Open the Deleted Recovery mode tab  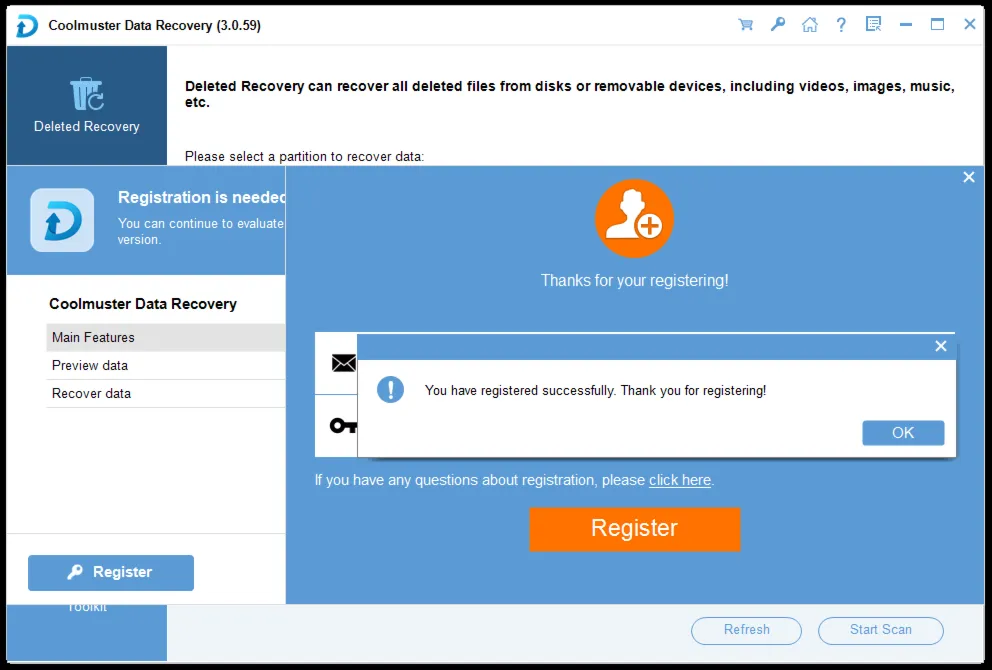coord(87,105)
